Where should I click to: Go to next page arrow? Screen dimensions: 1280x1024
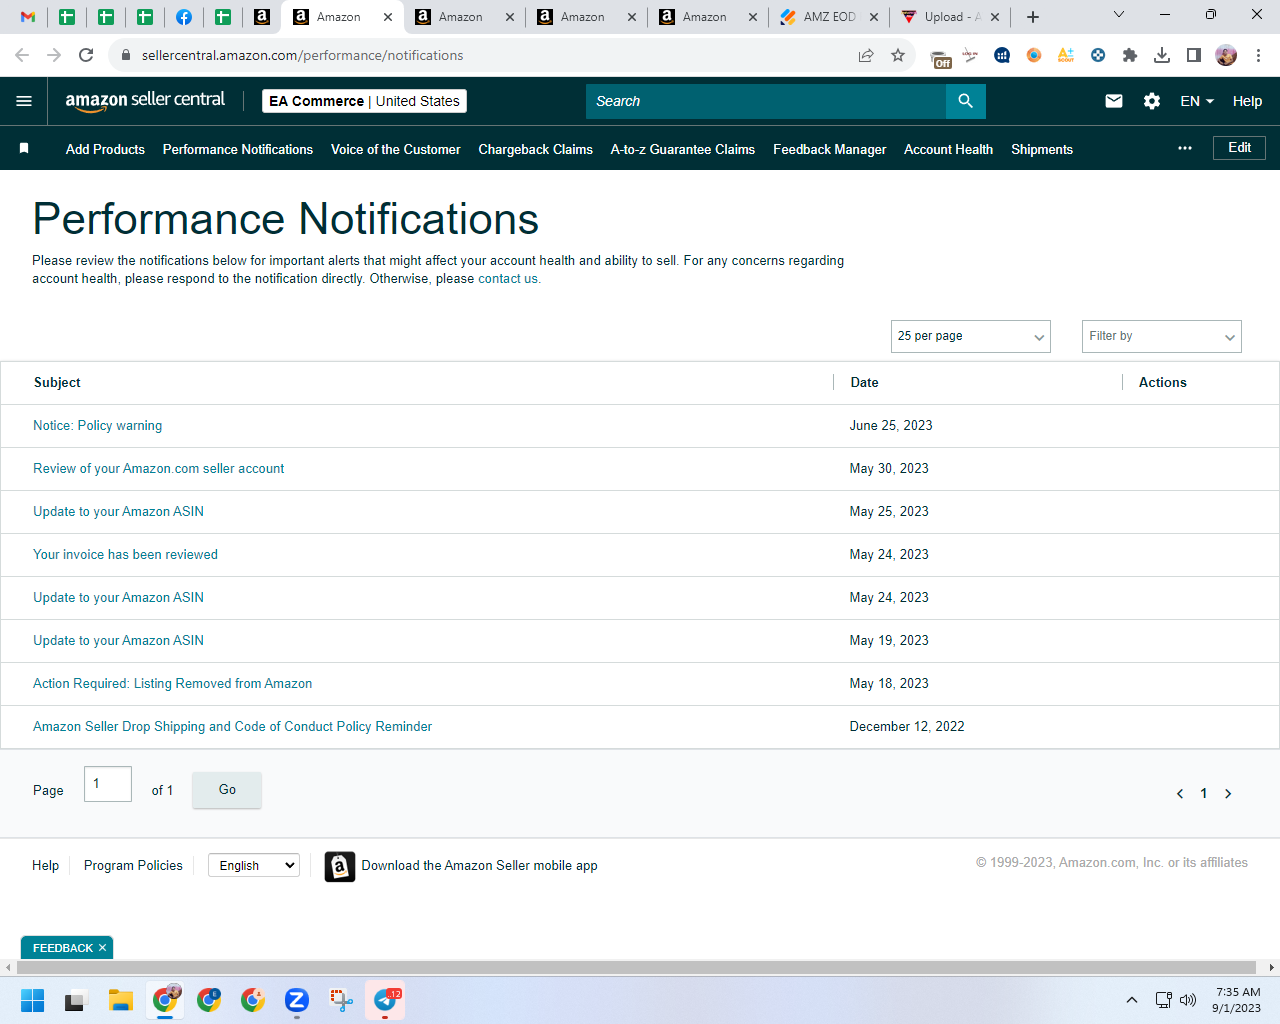[x=1228, y=794]
